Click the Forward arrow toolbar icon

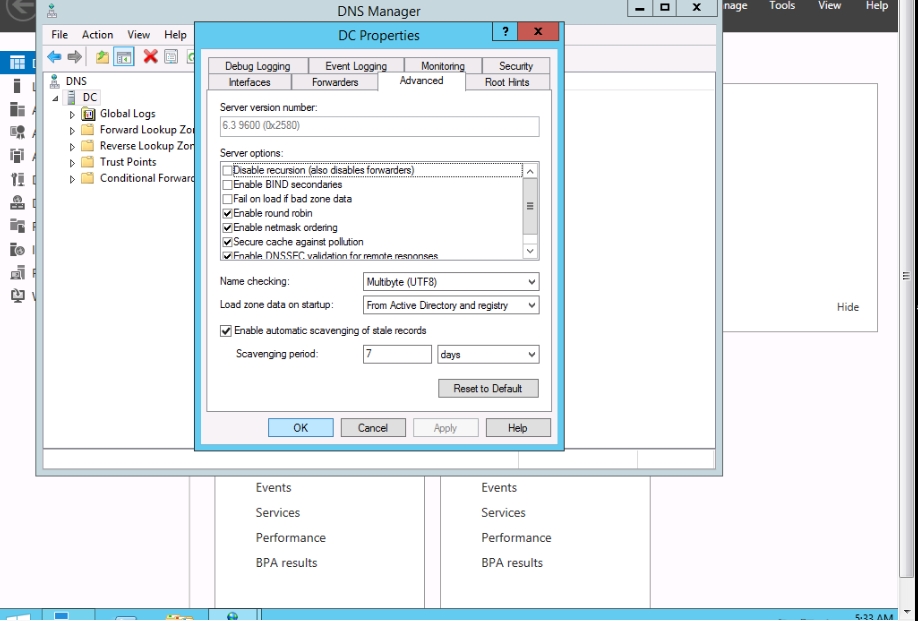point(74,57)
